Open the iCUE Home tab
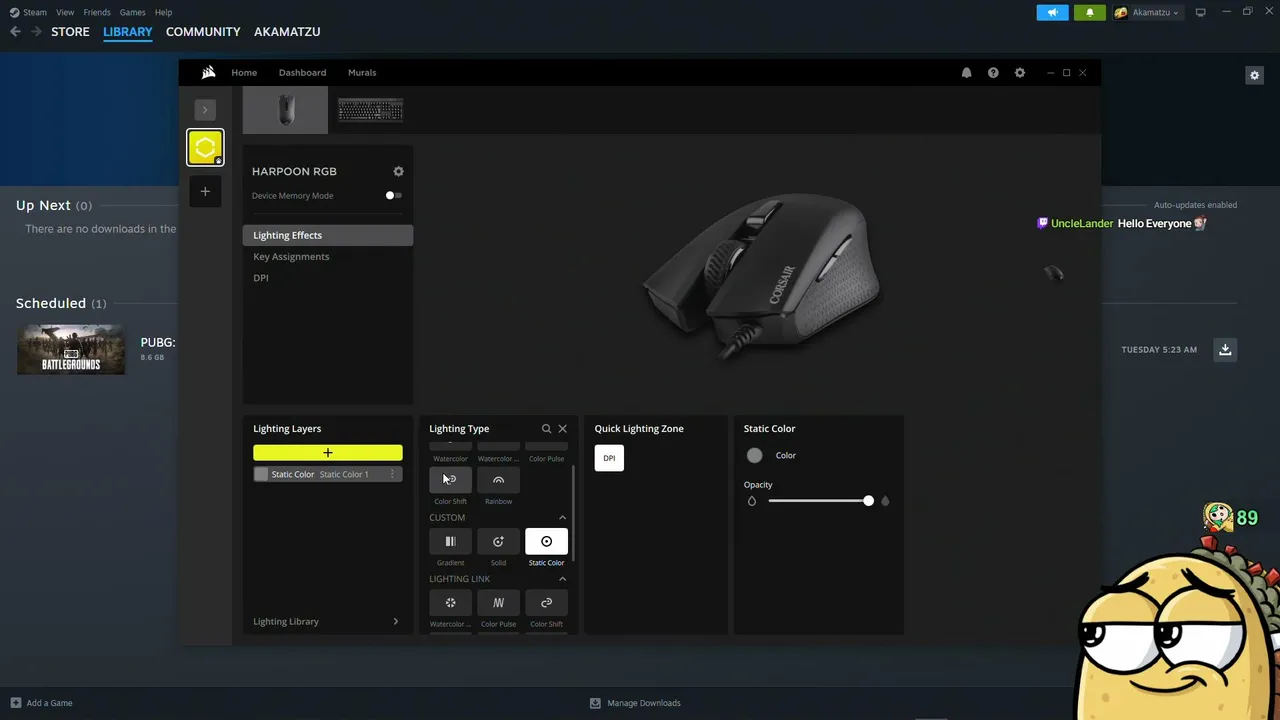The image size is (1280, 720). click(244, 73)
